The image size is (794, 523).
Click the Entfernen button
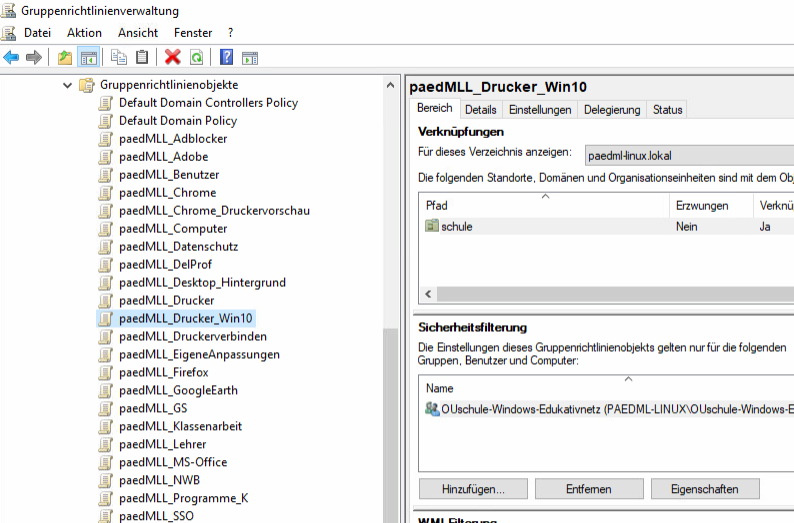point(588,489)
